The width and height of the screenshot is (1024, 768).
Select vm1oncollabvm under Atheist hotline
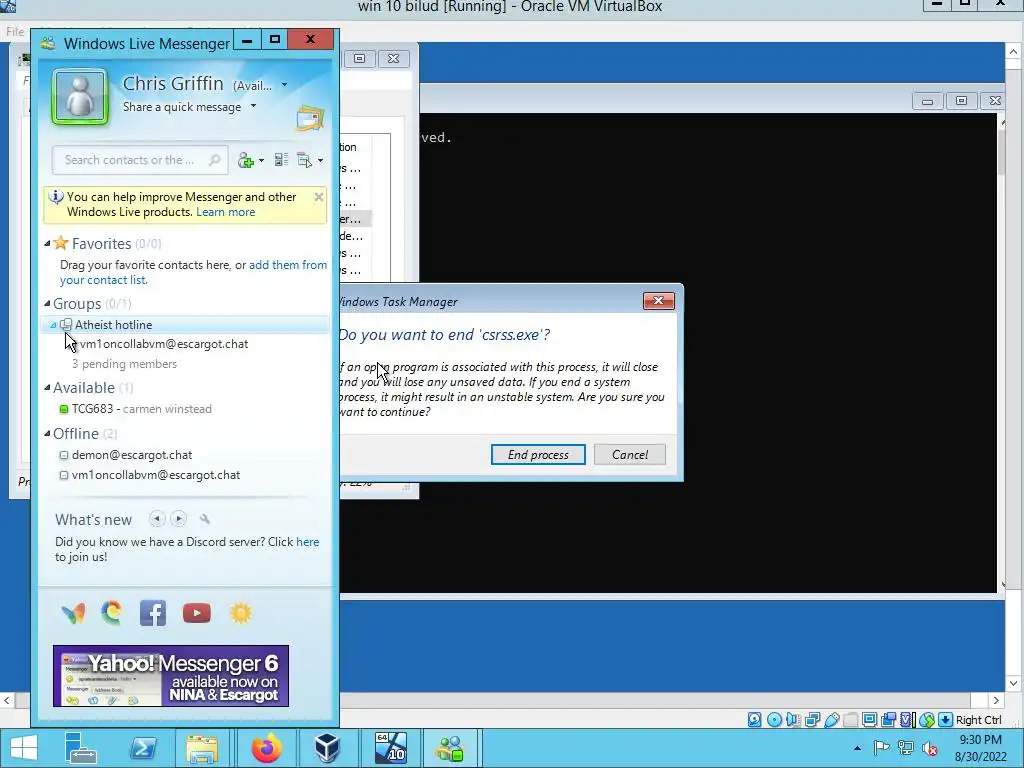[164, 344]
